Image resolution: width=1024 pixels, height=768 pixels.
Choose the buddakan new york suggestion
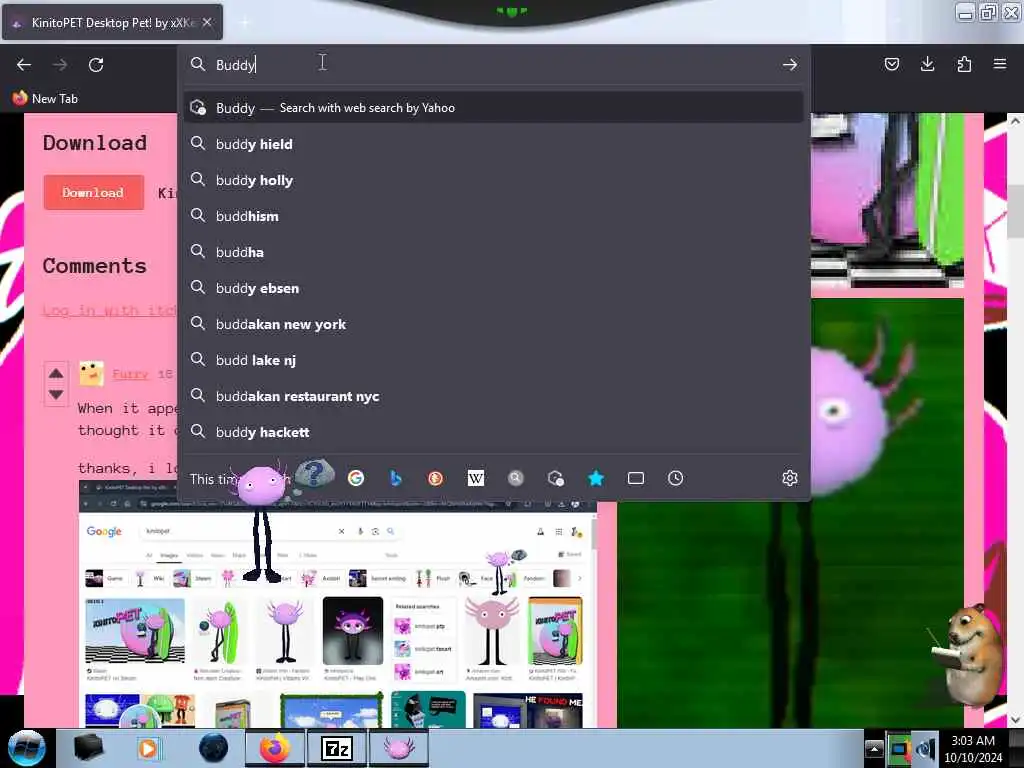tap(493, 324)
